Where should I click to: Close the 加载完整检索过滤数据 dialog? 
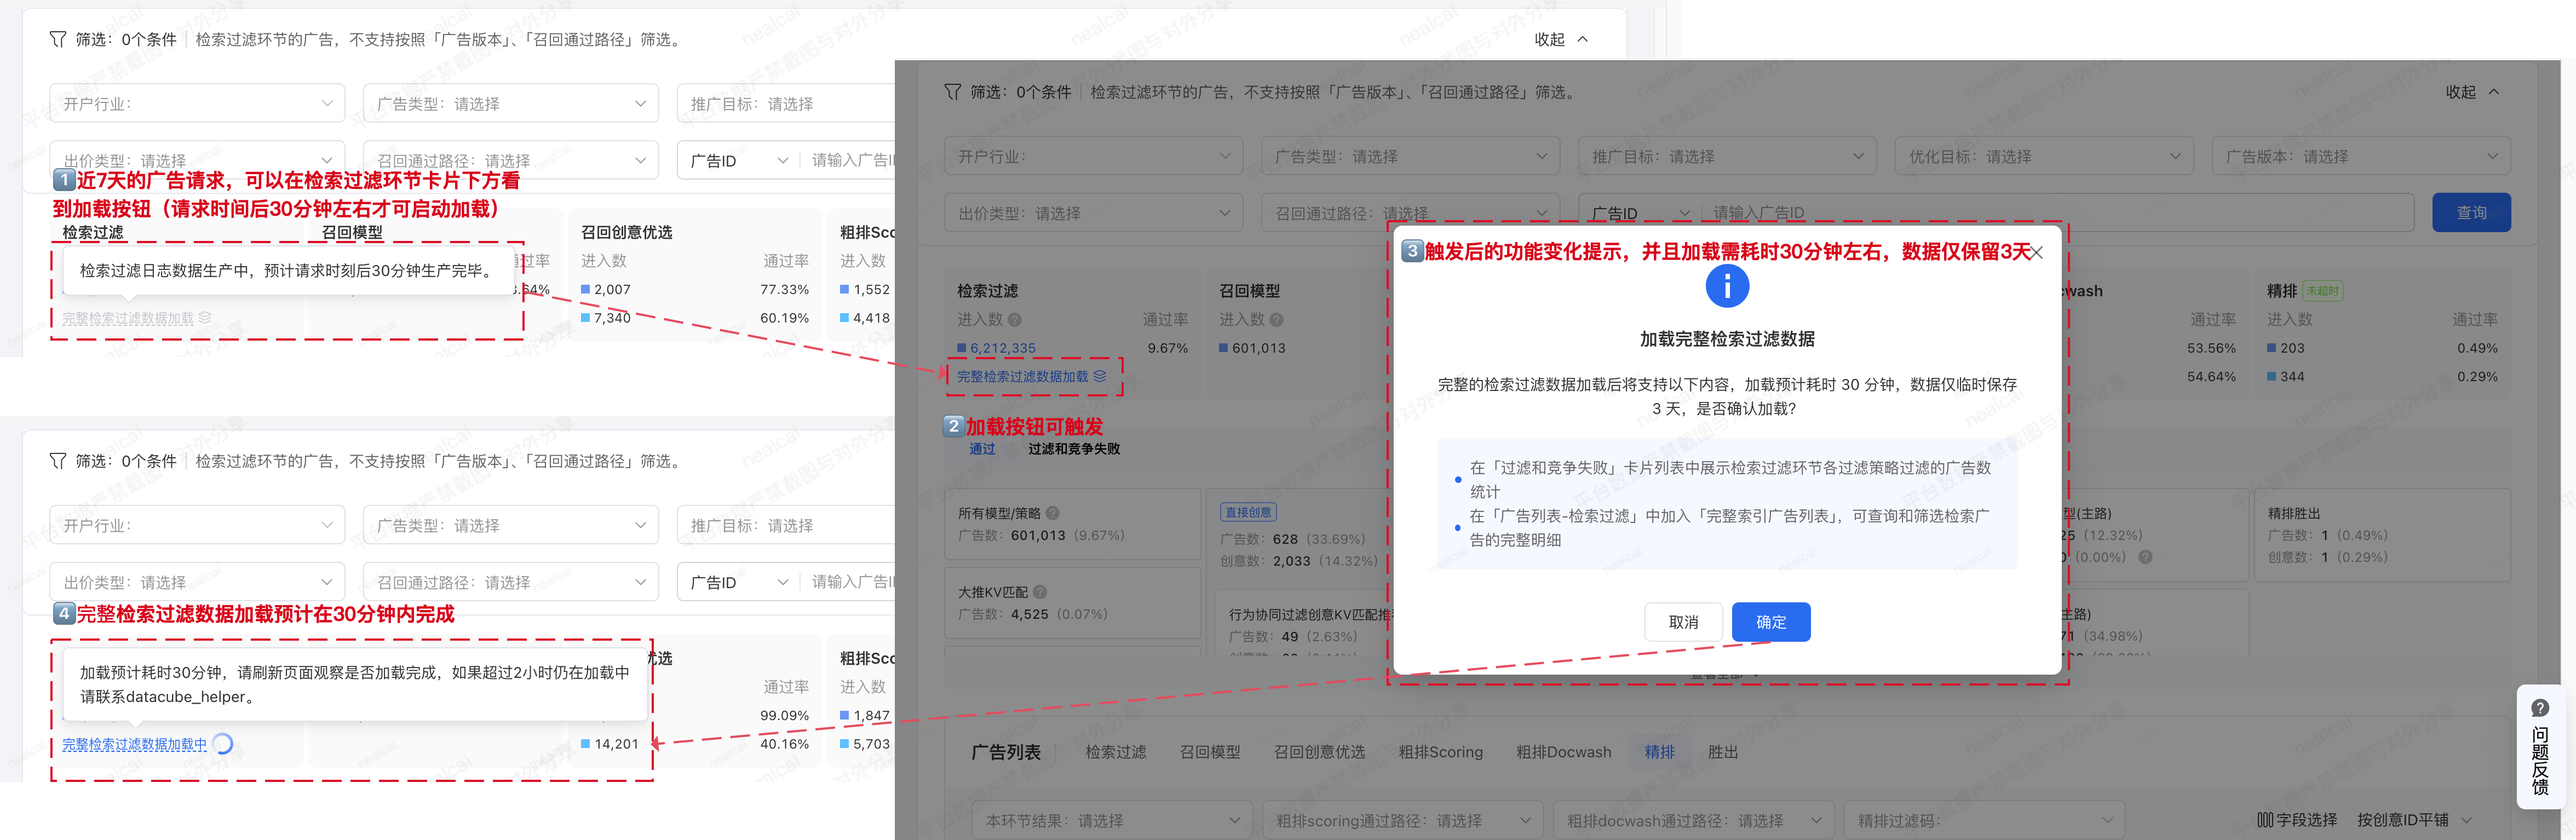pos(2037,252)
